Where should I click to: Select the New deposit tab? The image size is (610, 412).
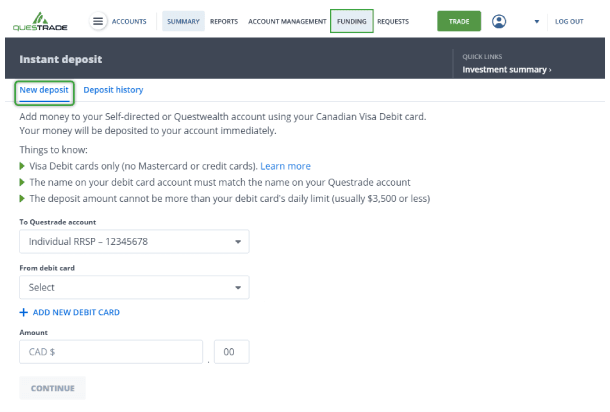click(x=45, y=90)
